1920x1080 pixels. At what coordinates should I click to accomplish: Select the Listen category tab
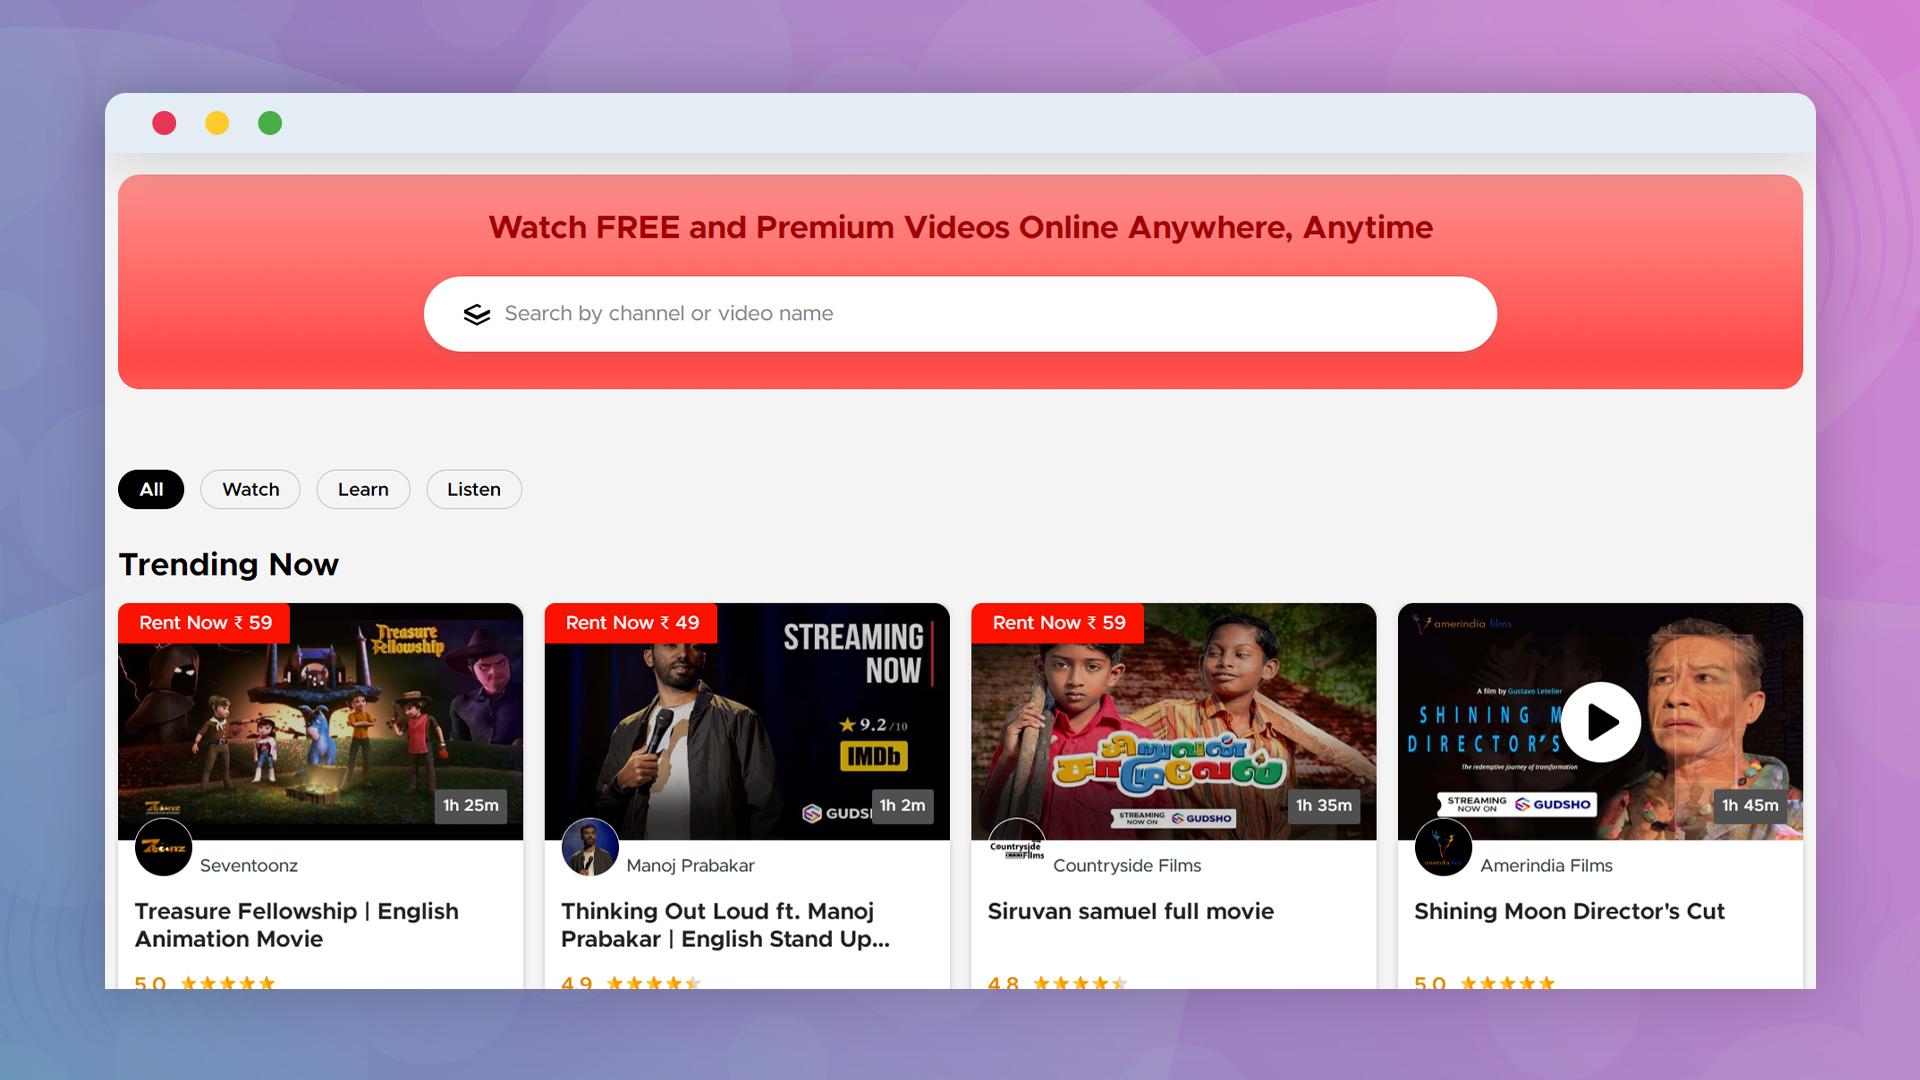point(473,489)
